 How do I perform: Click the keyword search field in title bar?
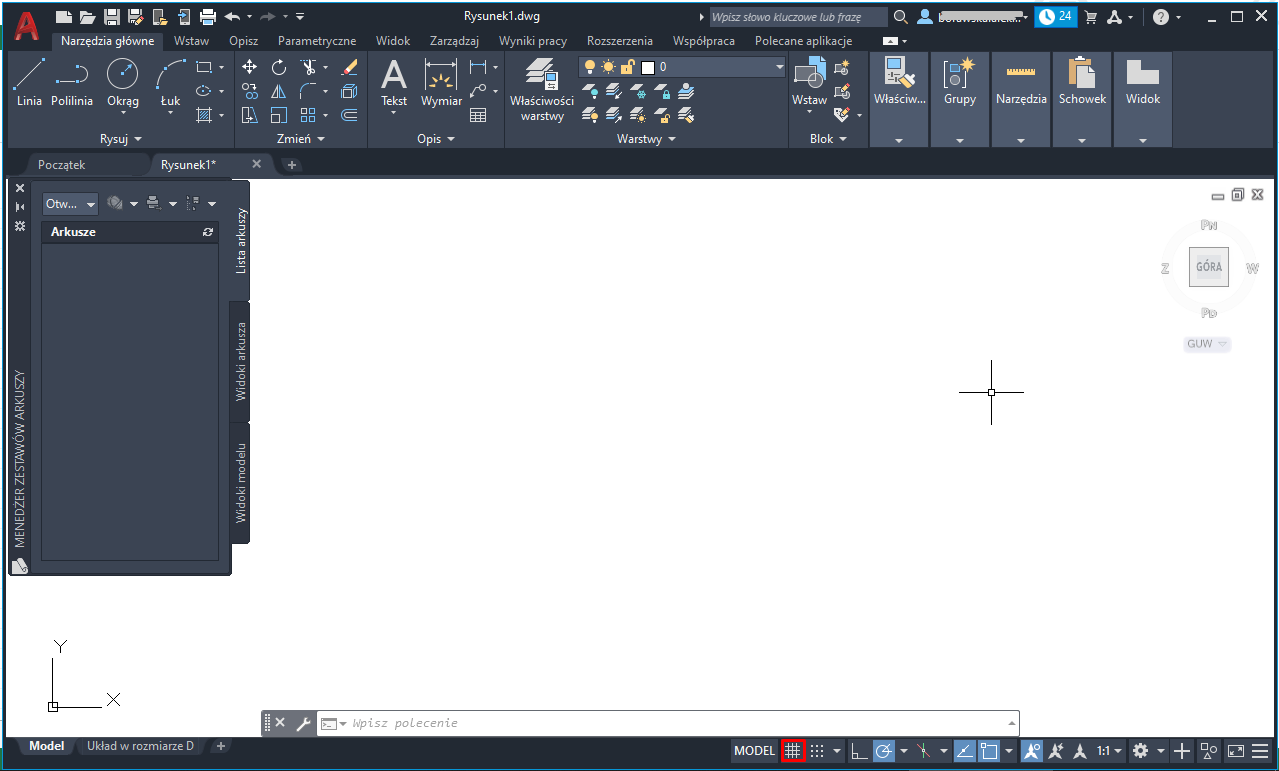tap(798, 17)
